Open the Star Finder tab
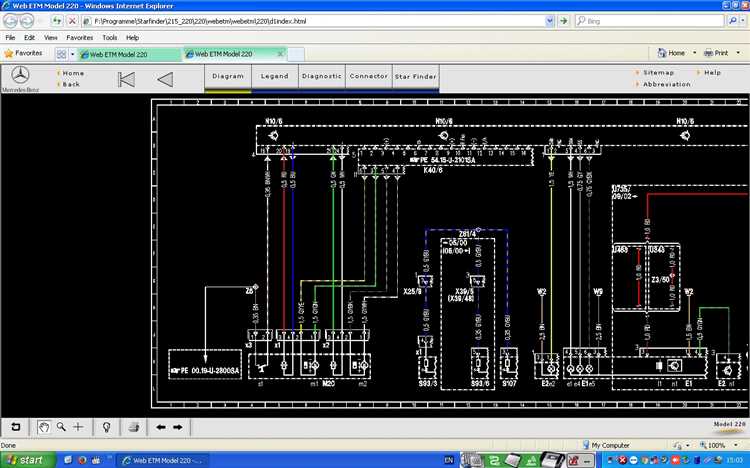750x468 pixels. 415,76
